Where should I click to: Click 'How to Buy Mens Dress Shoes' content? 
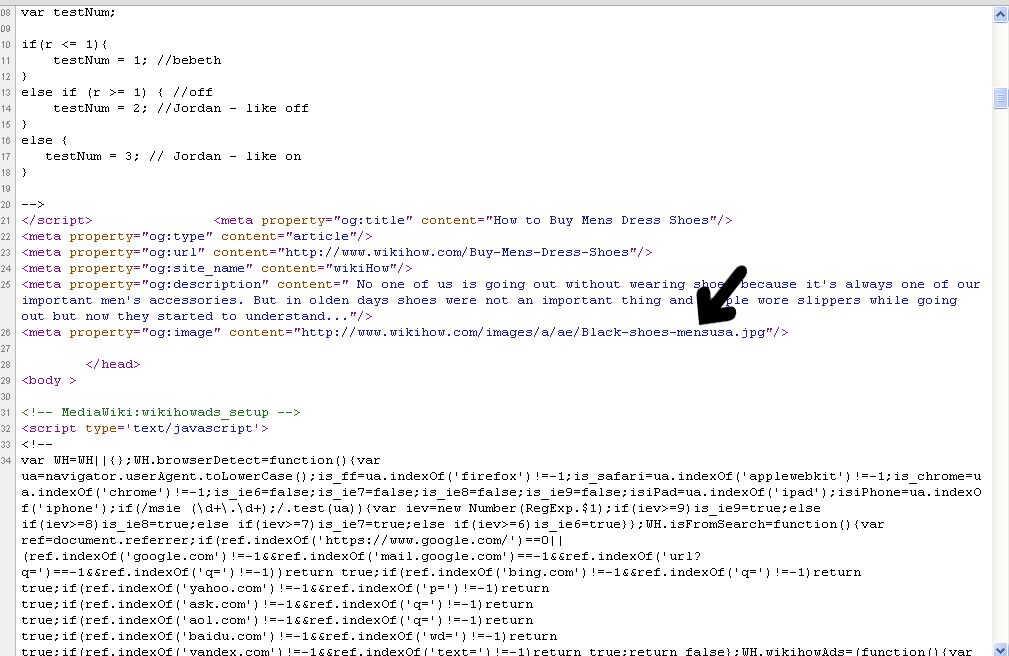(x=601, y=221)
